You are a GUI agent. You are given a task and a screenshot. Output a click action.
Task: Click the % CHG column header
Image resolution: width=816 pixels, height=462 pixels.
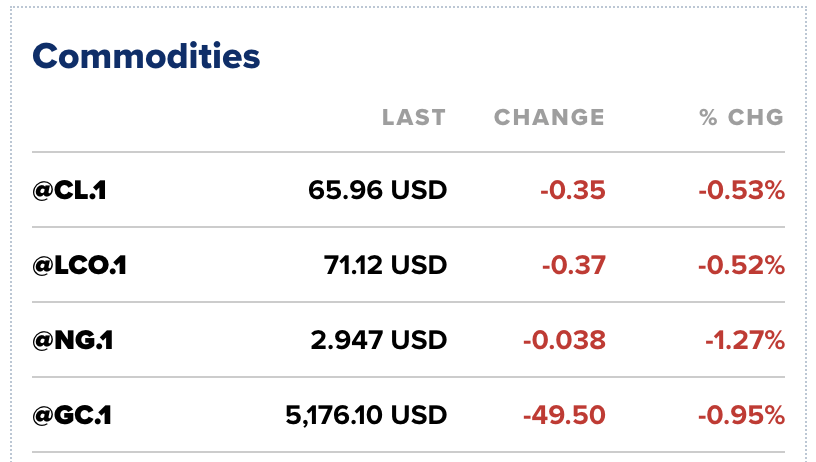click(x=741, y=117)
